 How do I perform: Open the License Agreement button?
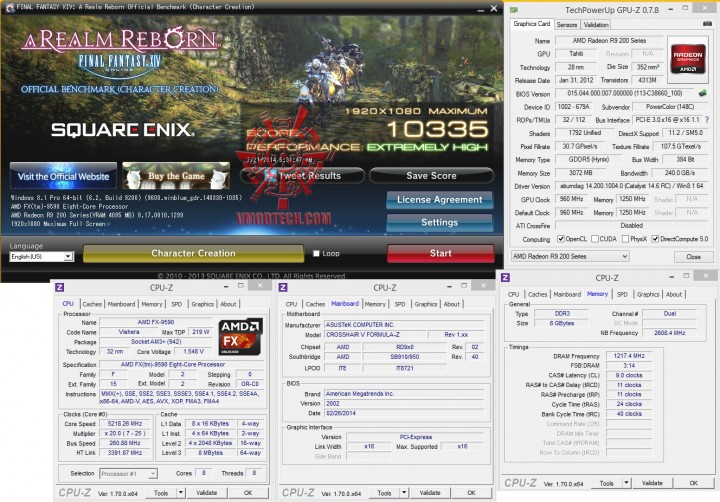pos(439,200)
